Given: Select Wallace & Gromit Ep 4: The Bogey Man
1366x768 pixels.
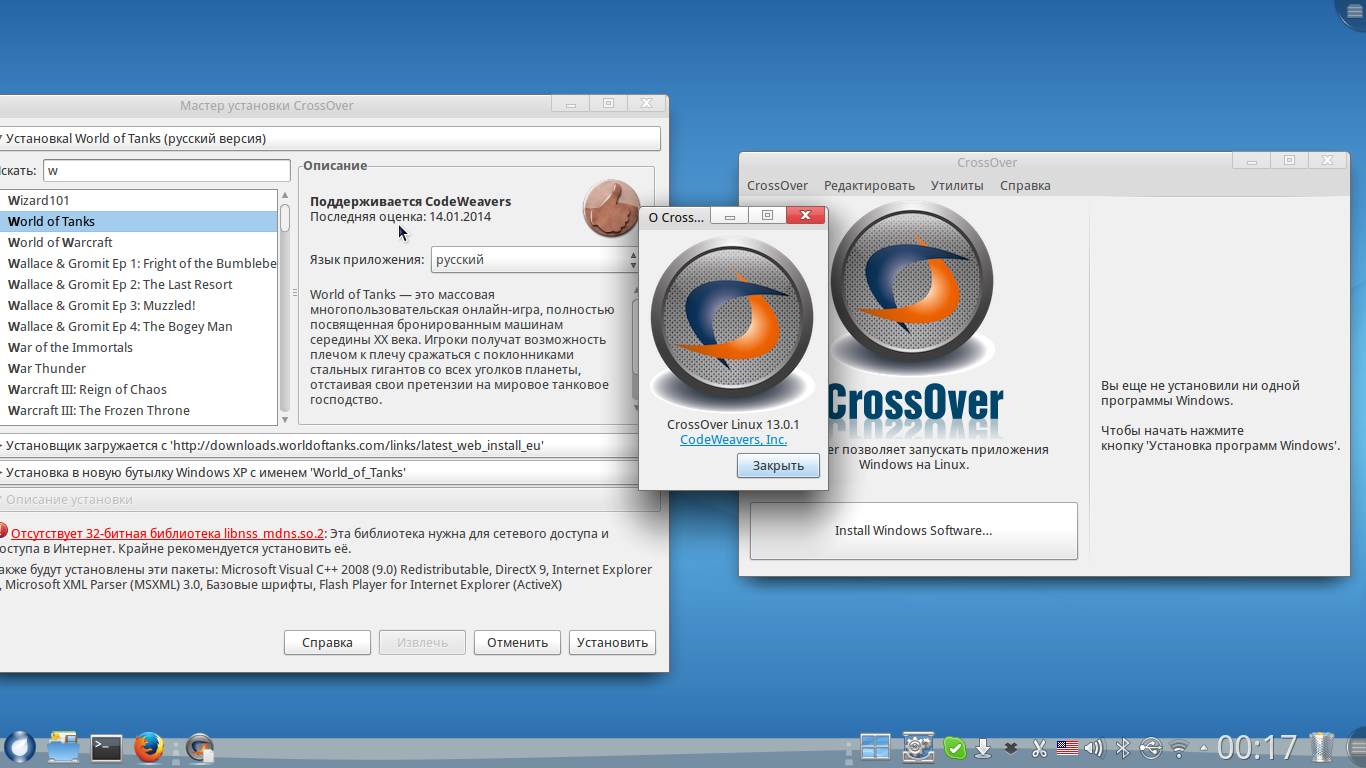Looking at the screenshot, I should click(139, 326).
